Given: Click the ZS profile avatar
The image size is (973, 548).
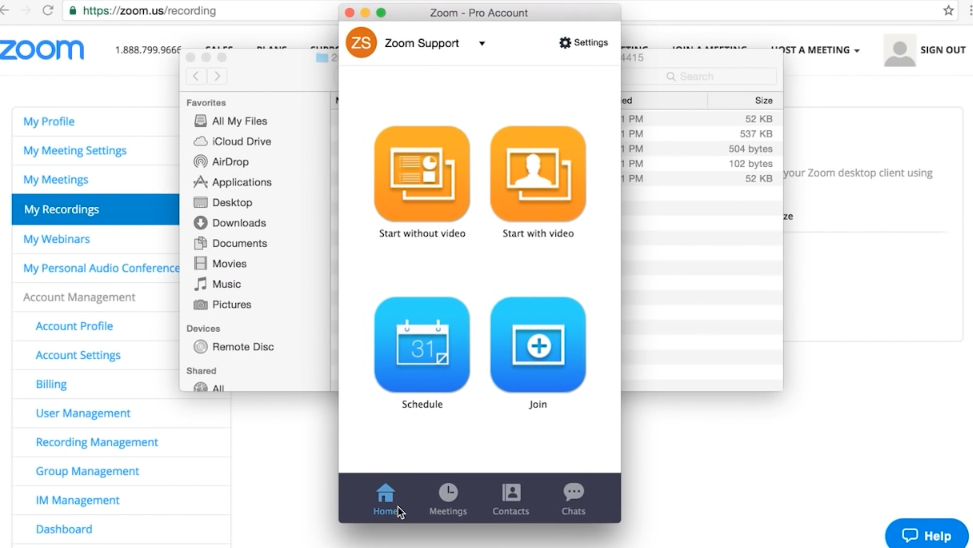Looking at the screenshot, I should tap(361, 43).
